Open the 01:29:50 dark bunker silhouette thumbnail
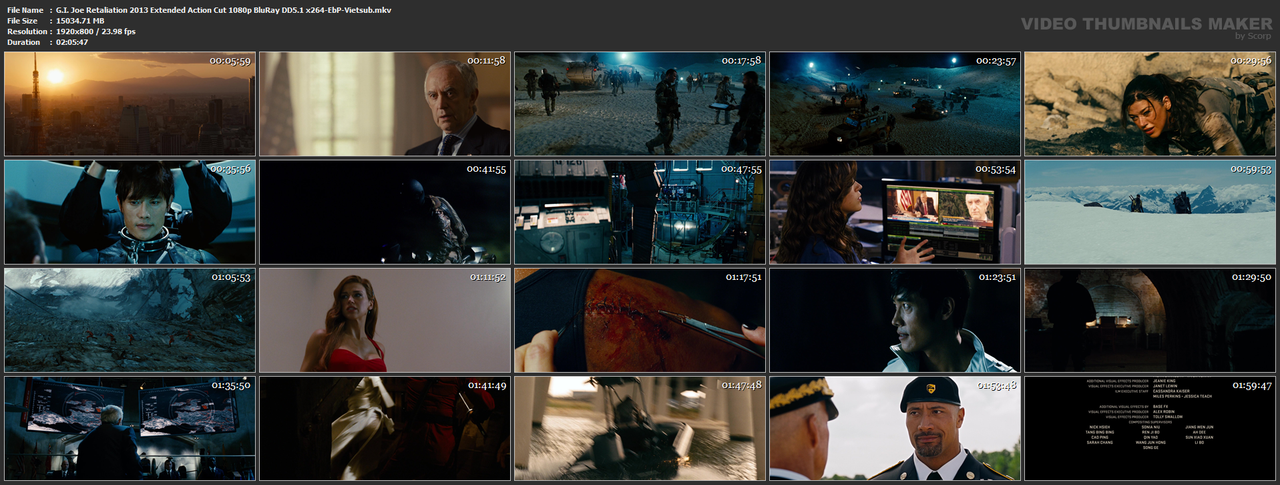The height and width of the screenshot is (485, 1280). tap(1150, 319)
